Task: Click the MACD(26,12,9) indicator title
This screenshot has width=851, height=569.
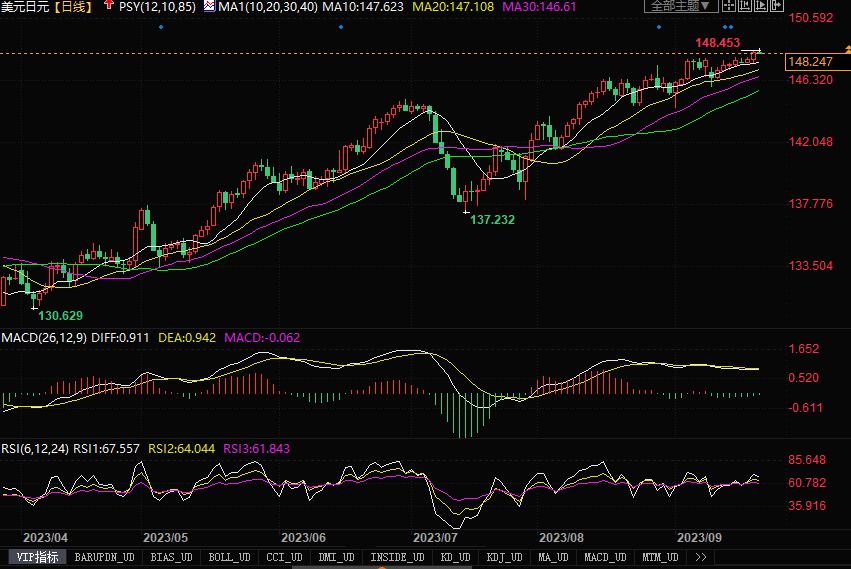Action: click(x=43, y=338)
